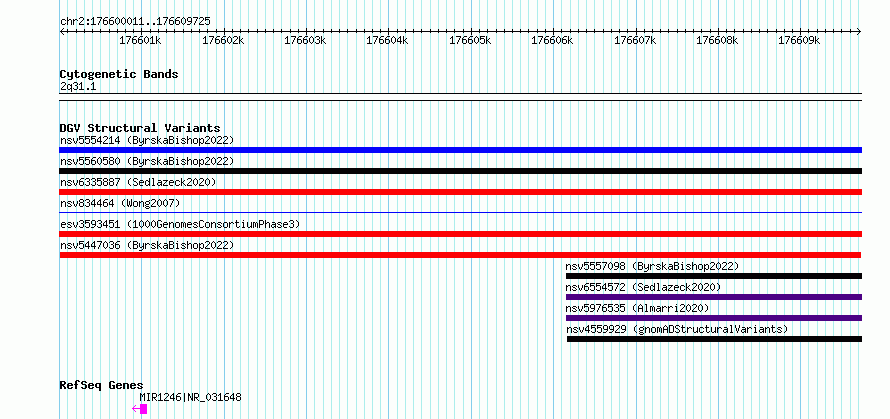Click the 176606k ruler position
This screenshot has width=890, height=419.
(x=552, y=41)
